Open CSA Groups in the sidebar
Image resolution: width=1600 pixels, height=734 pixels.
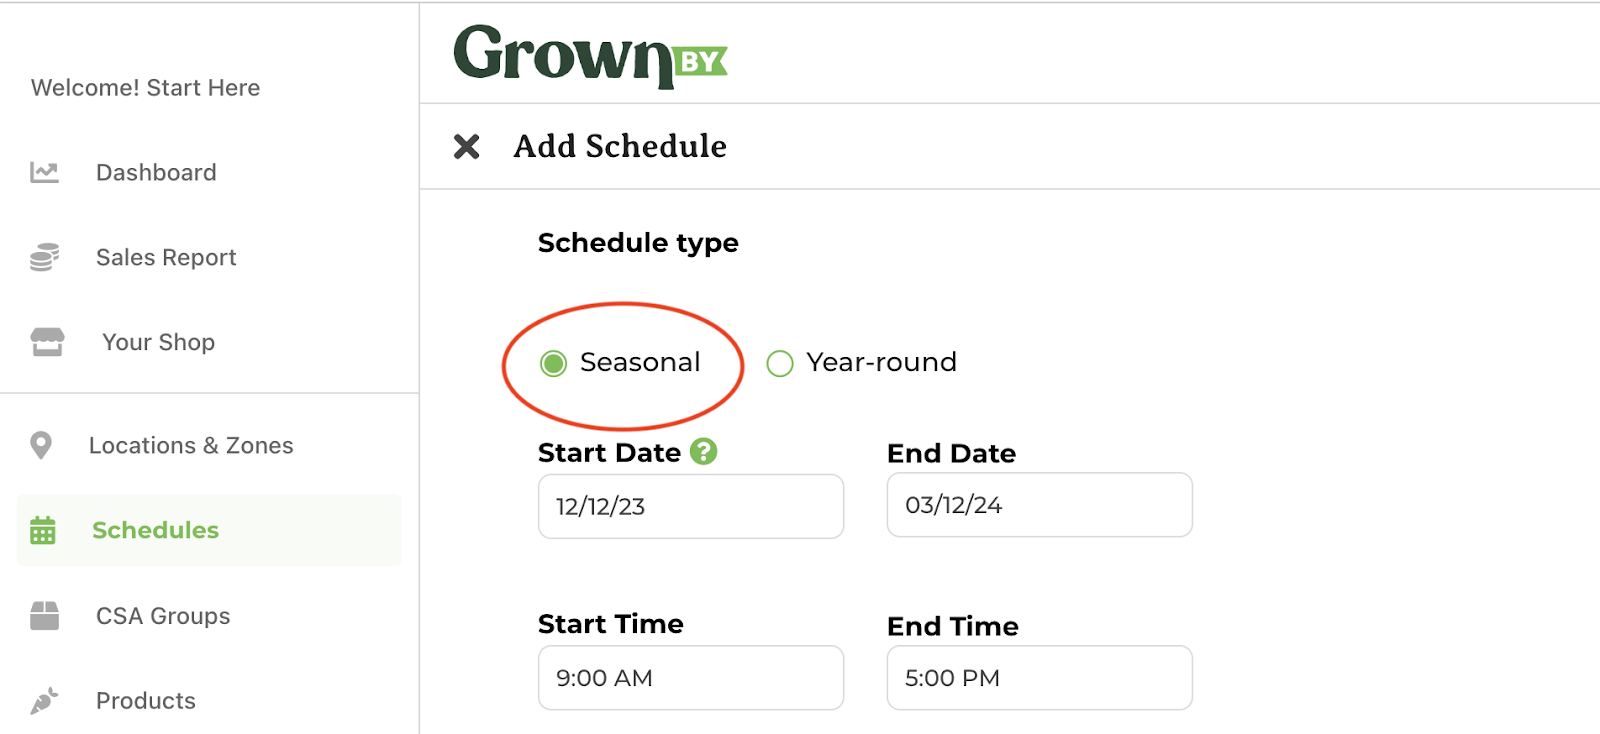tap(163, 616)
